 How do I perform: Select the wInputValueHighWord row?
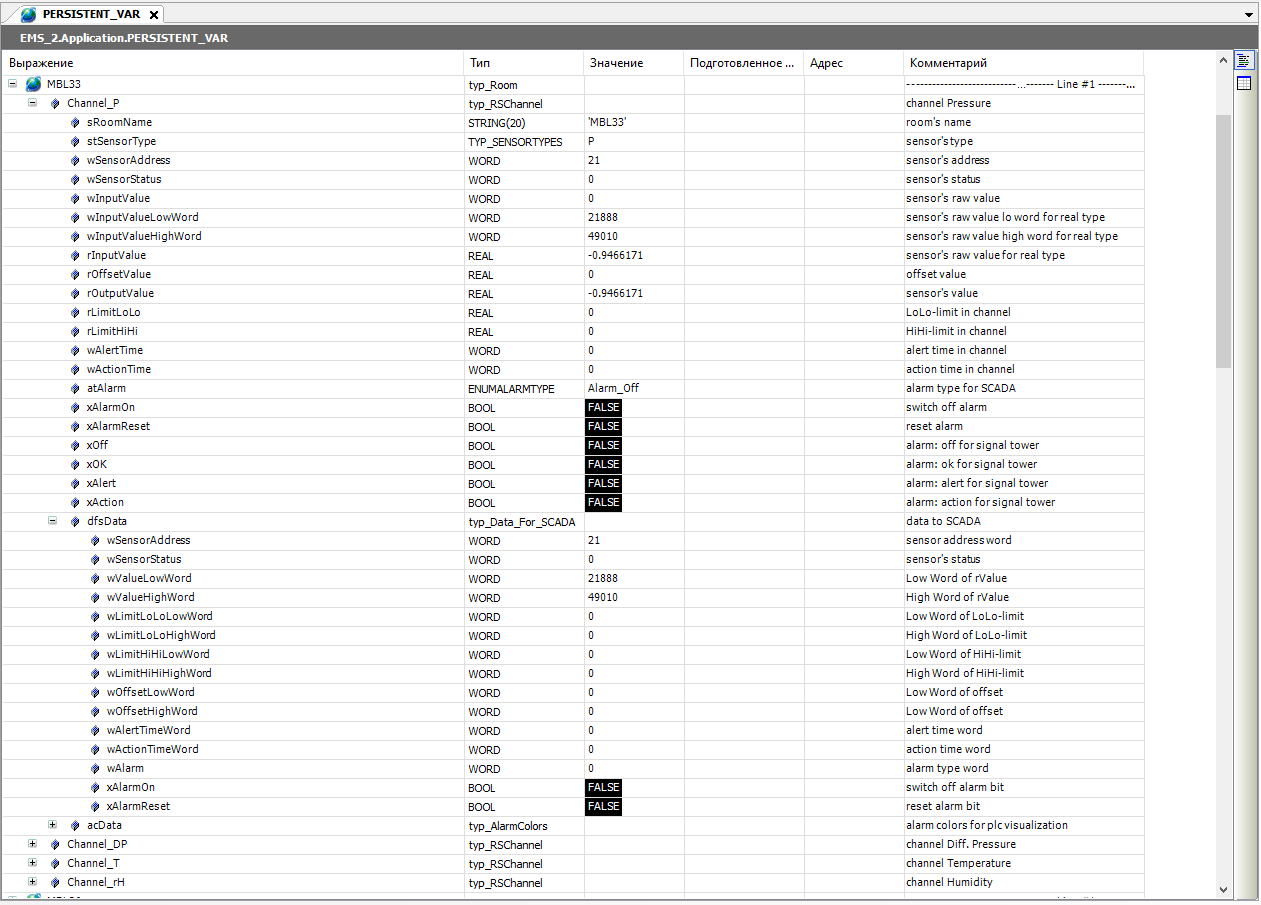(x=573, y=236)
